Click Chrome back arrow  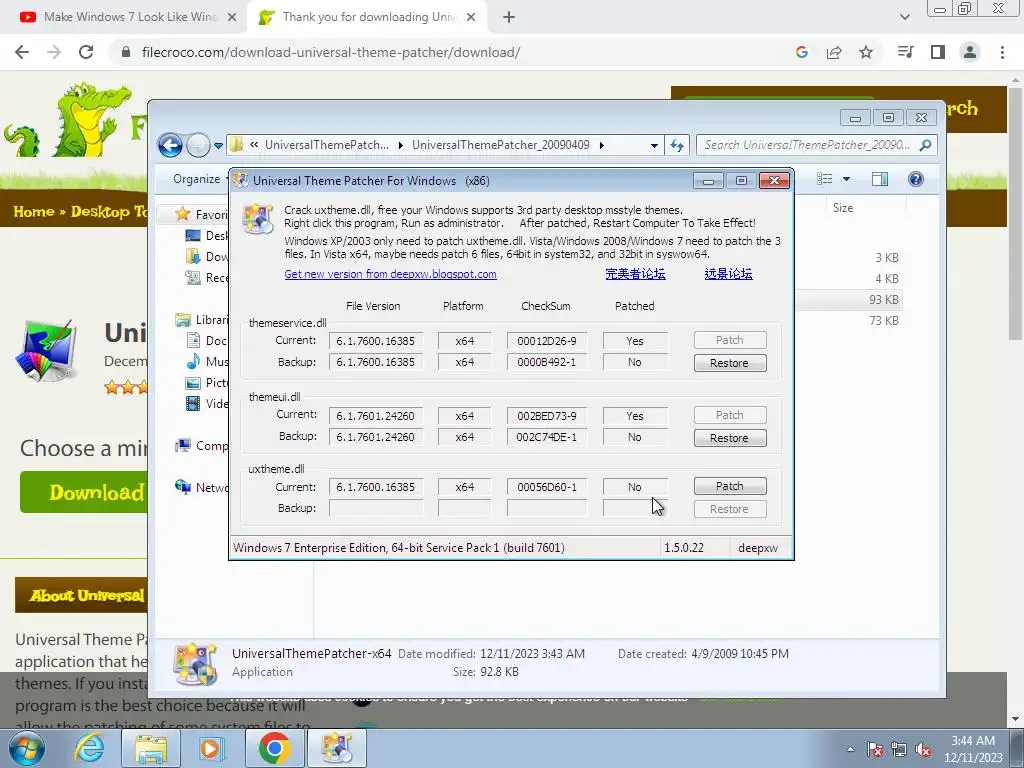tap(22, 52)
